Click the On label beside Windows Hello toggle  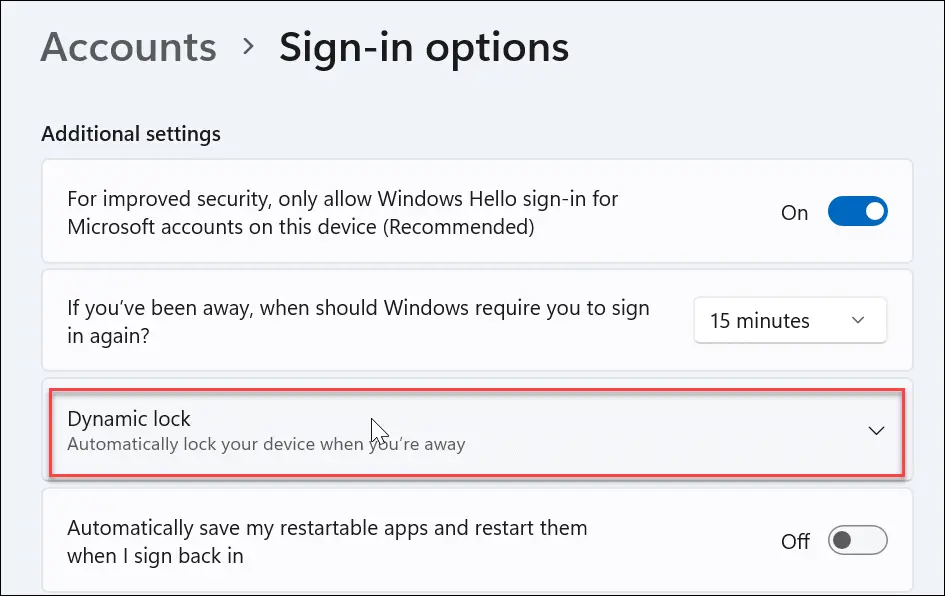coord(794,213)
